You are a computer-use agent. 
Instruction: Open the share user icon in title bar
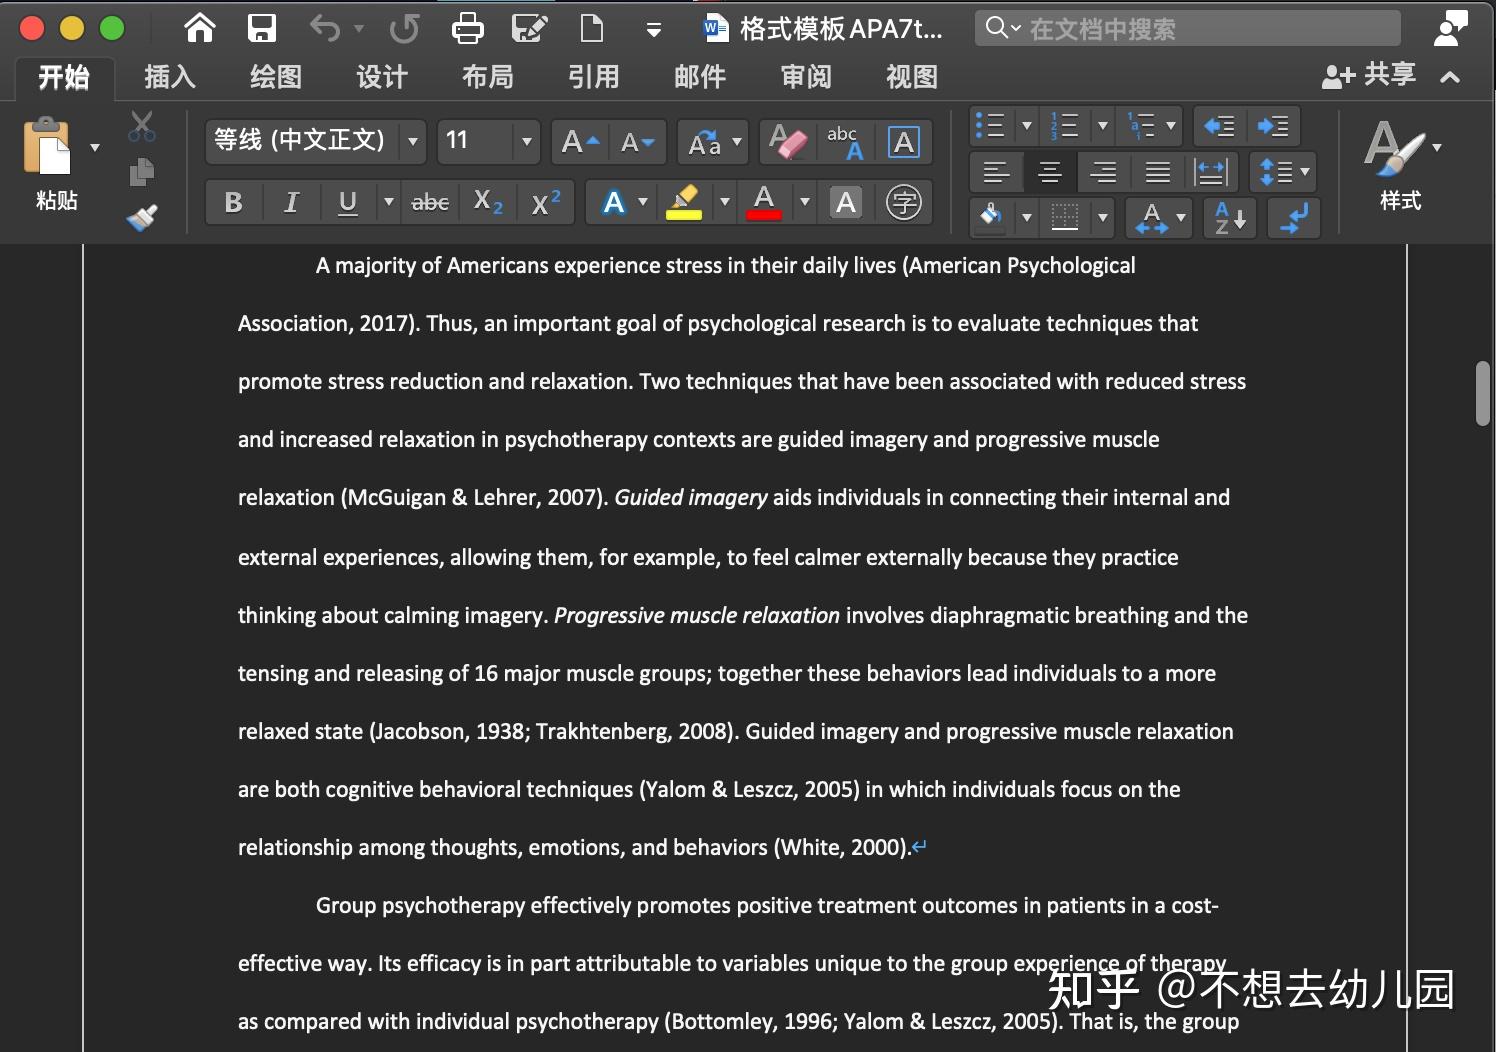[x=1450, y=28]
